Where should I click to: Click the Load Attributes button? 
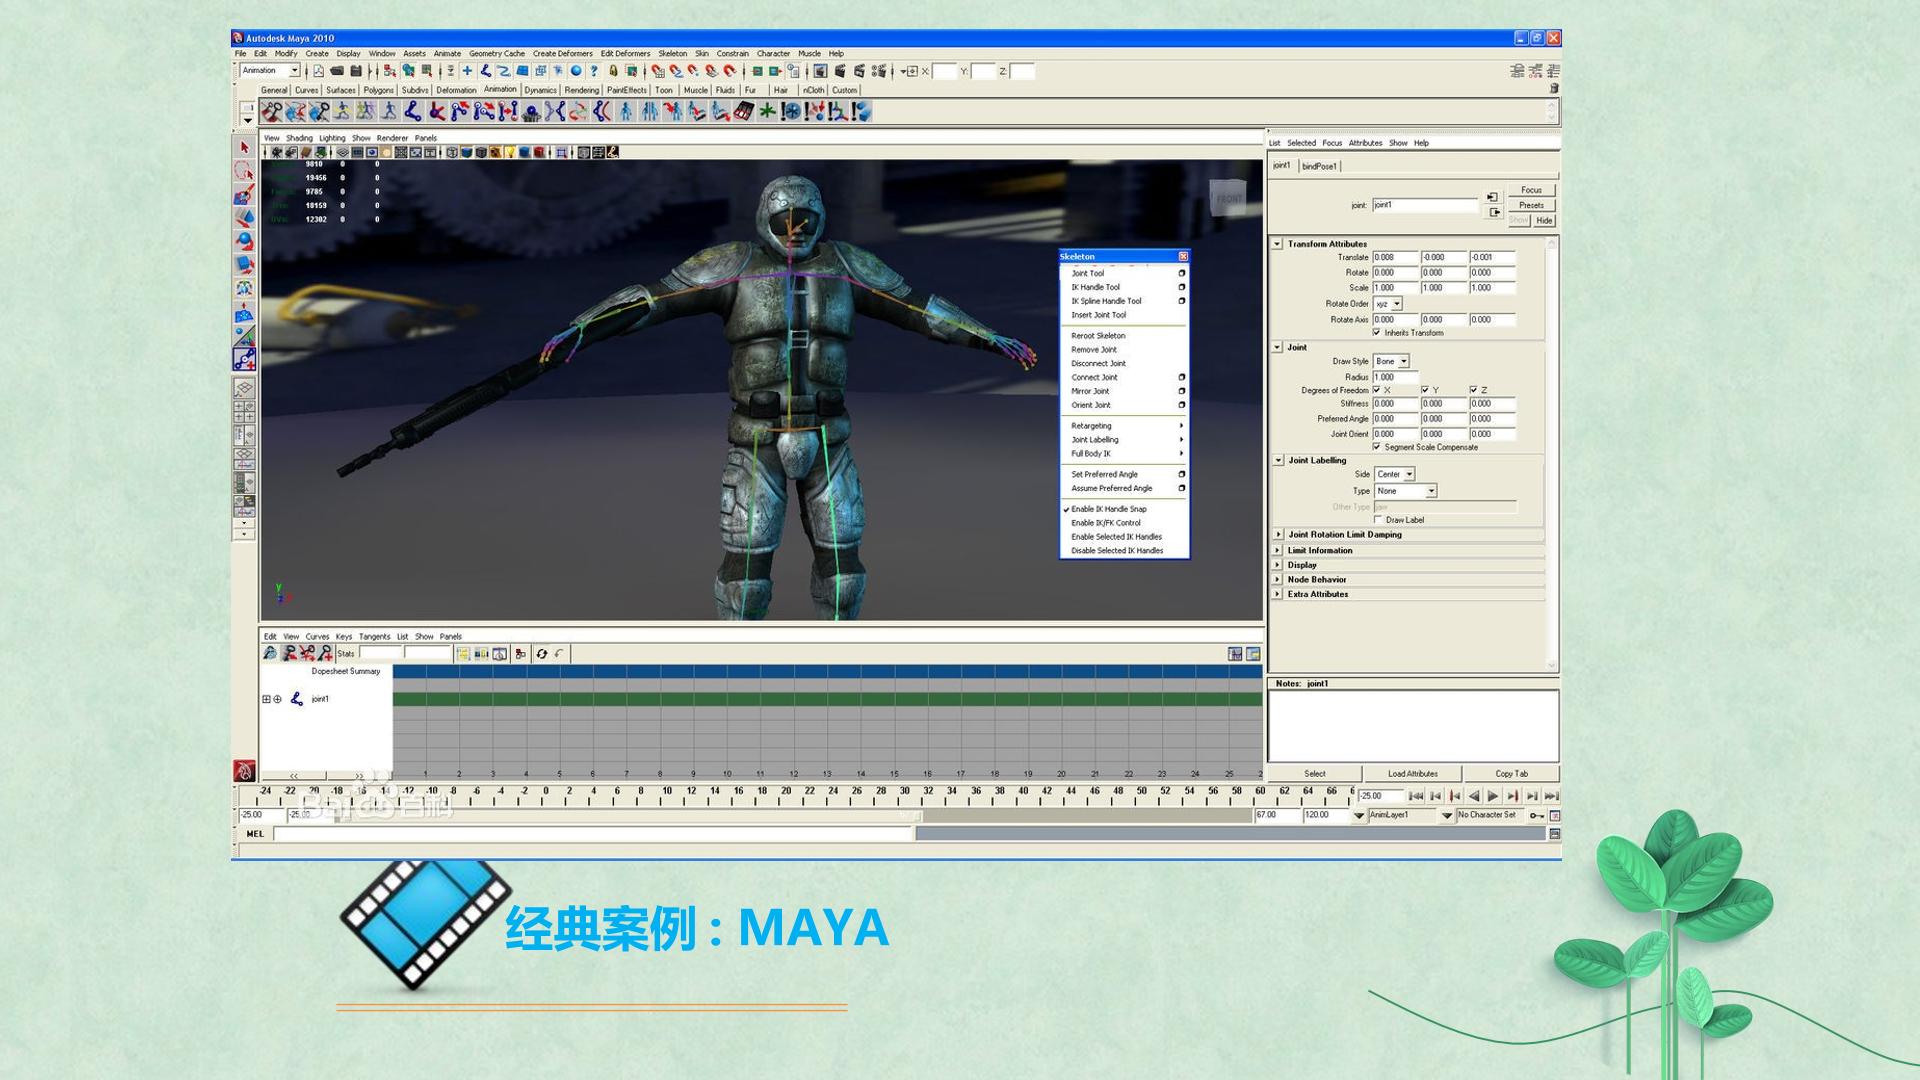click(1413, 774)
